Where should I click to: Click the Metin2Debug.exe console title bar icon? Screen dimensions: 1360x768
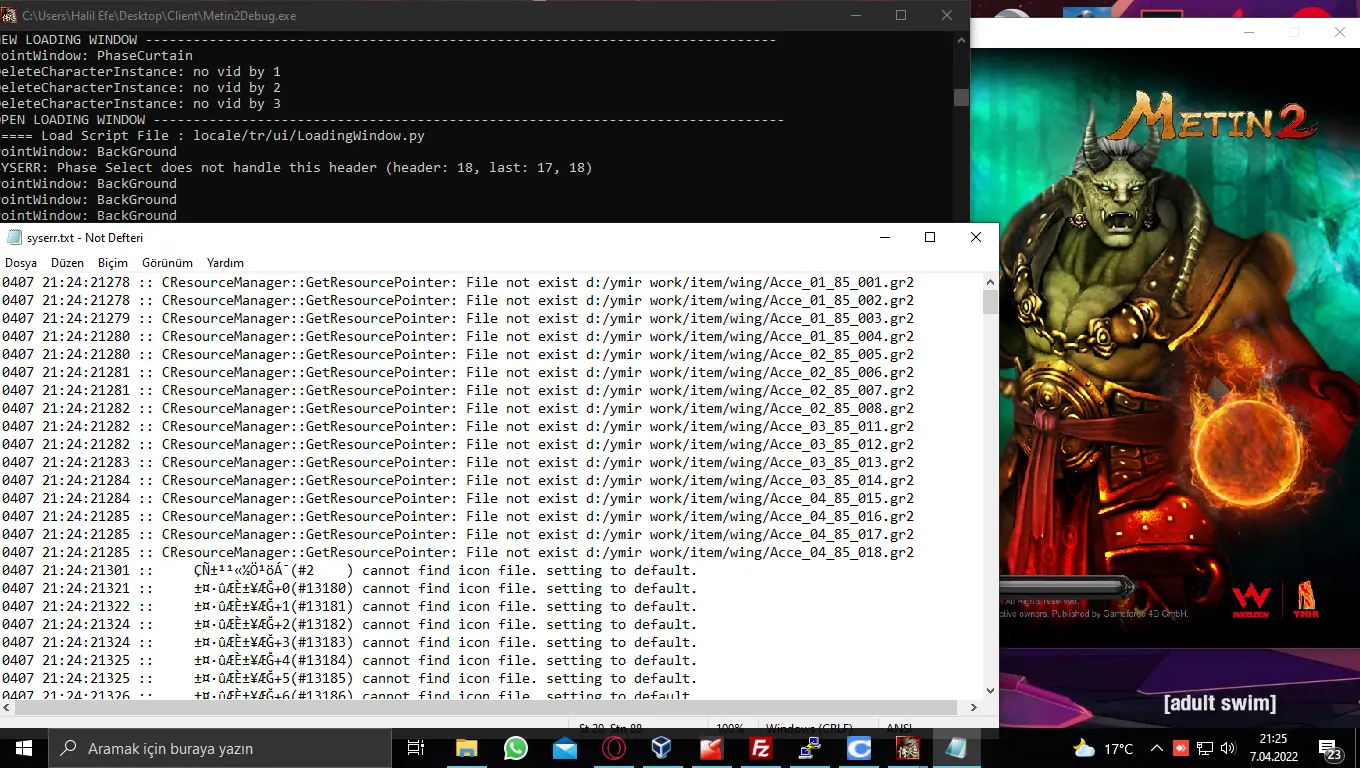tap(10, 16)
